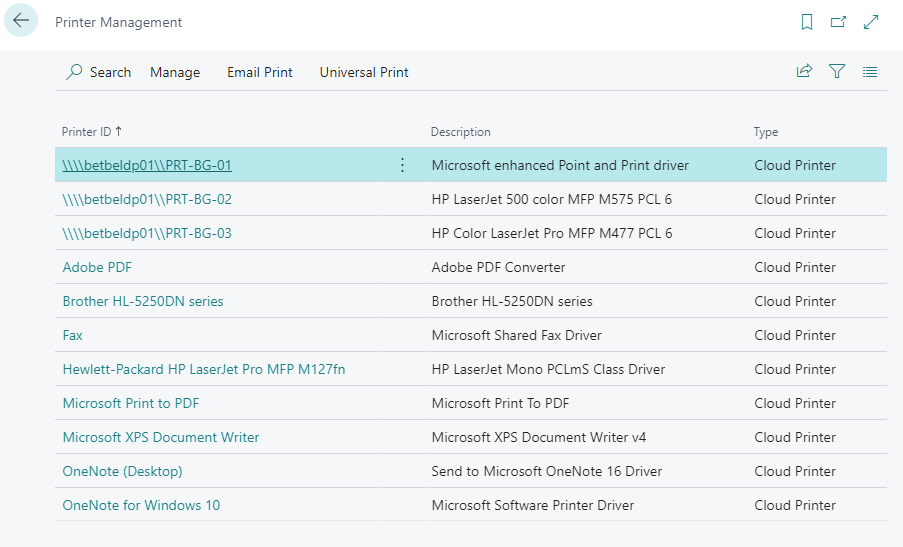Open the Fax printer
Image resolution: width=903 pixels, height=547 pixels.
tap(73, 335)
